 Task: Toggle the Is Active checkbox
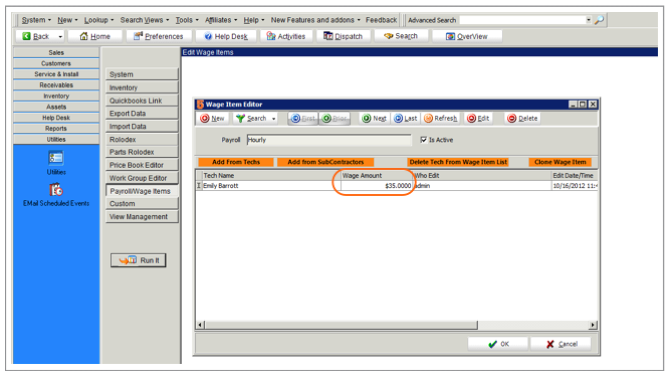click(424, 140)
